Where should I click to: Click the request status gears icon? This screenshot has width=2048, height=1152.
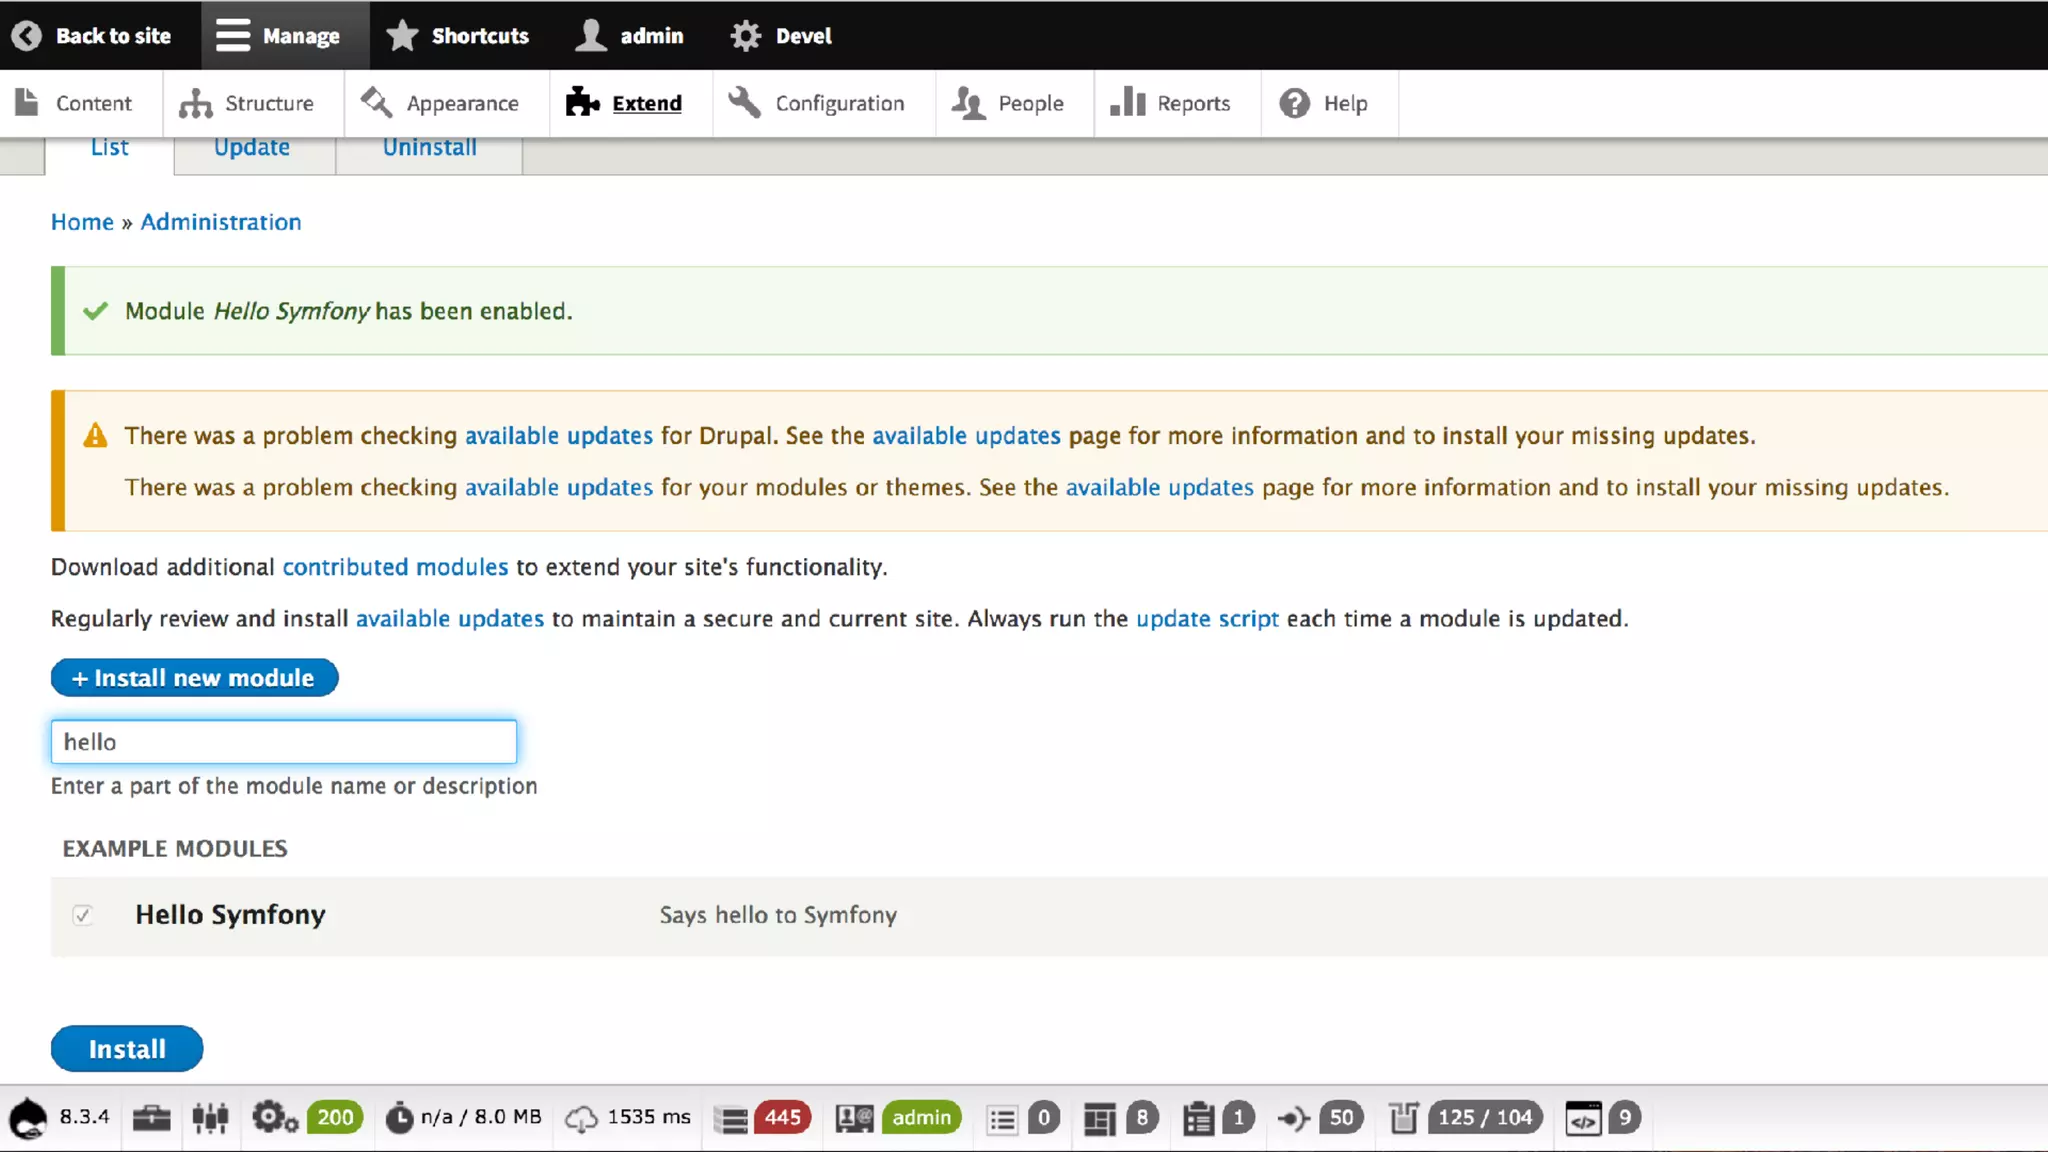[273, 1118]
